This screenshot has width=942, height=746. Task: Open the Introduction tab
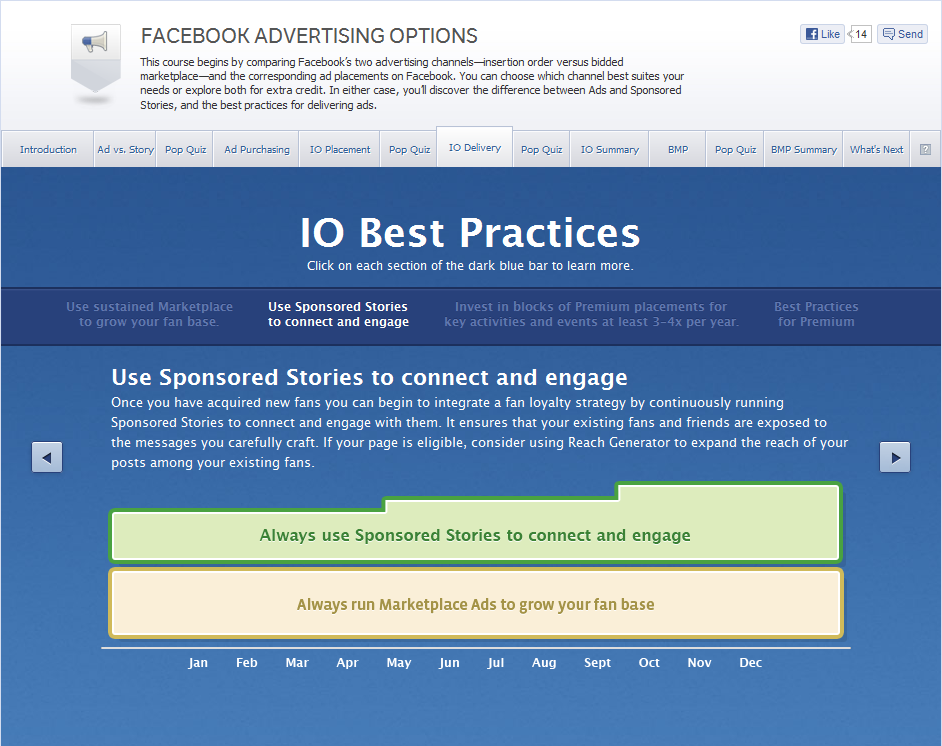[48, 150]
